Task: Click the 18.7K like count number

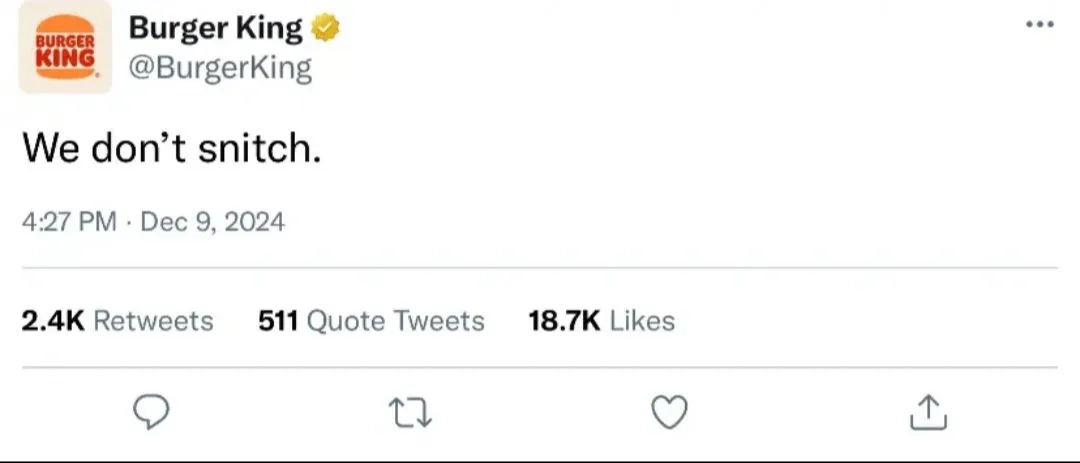Action: (x=564, y=321)
